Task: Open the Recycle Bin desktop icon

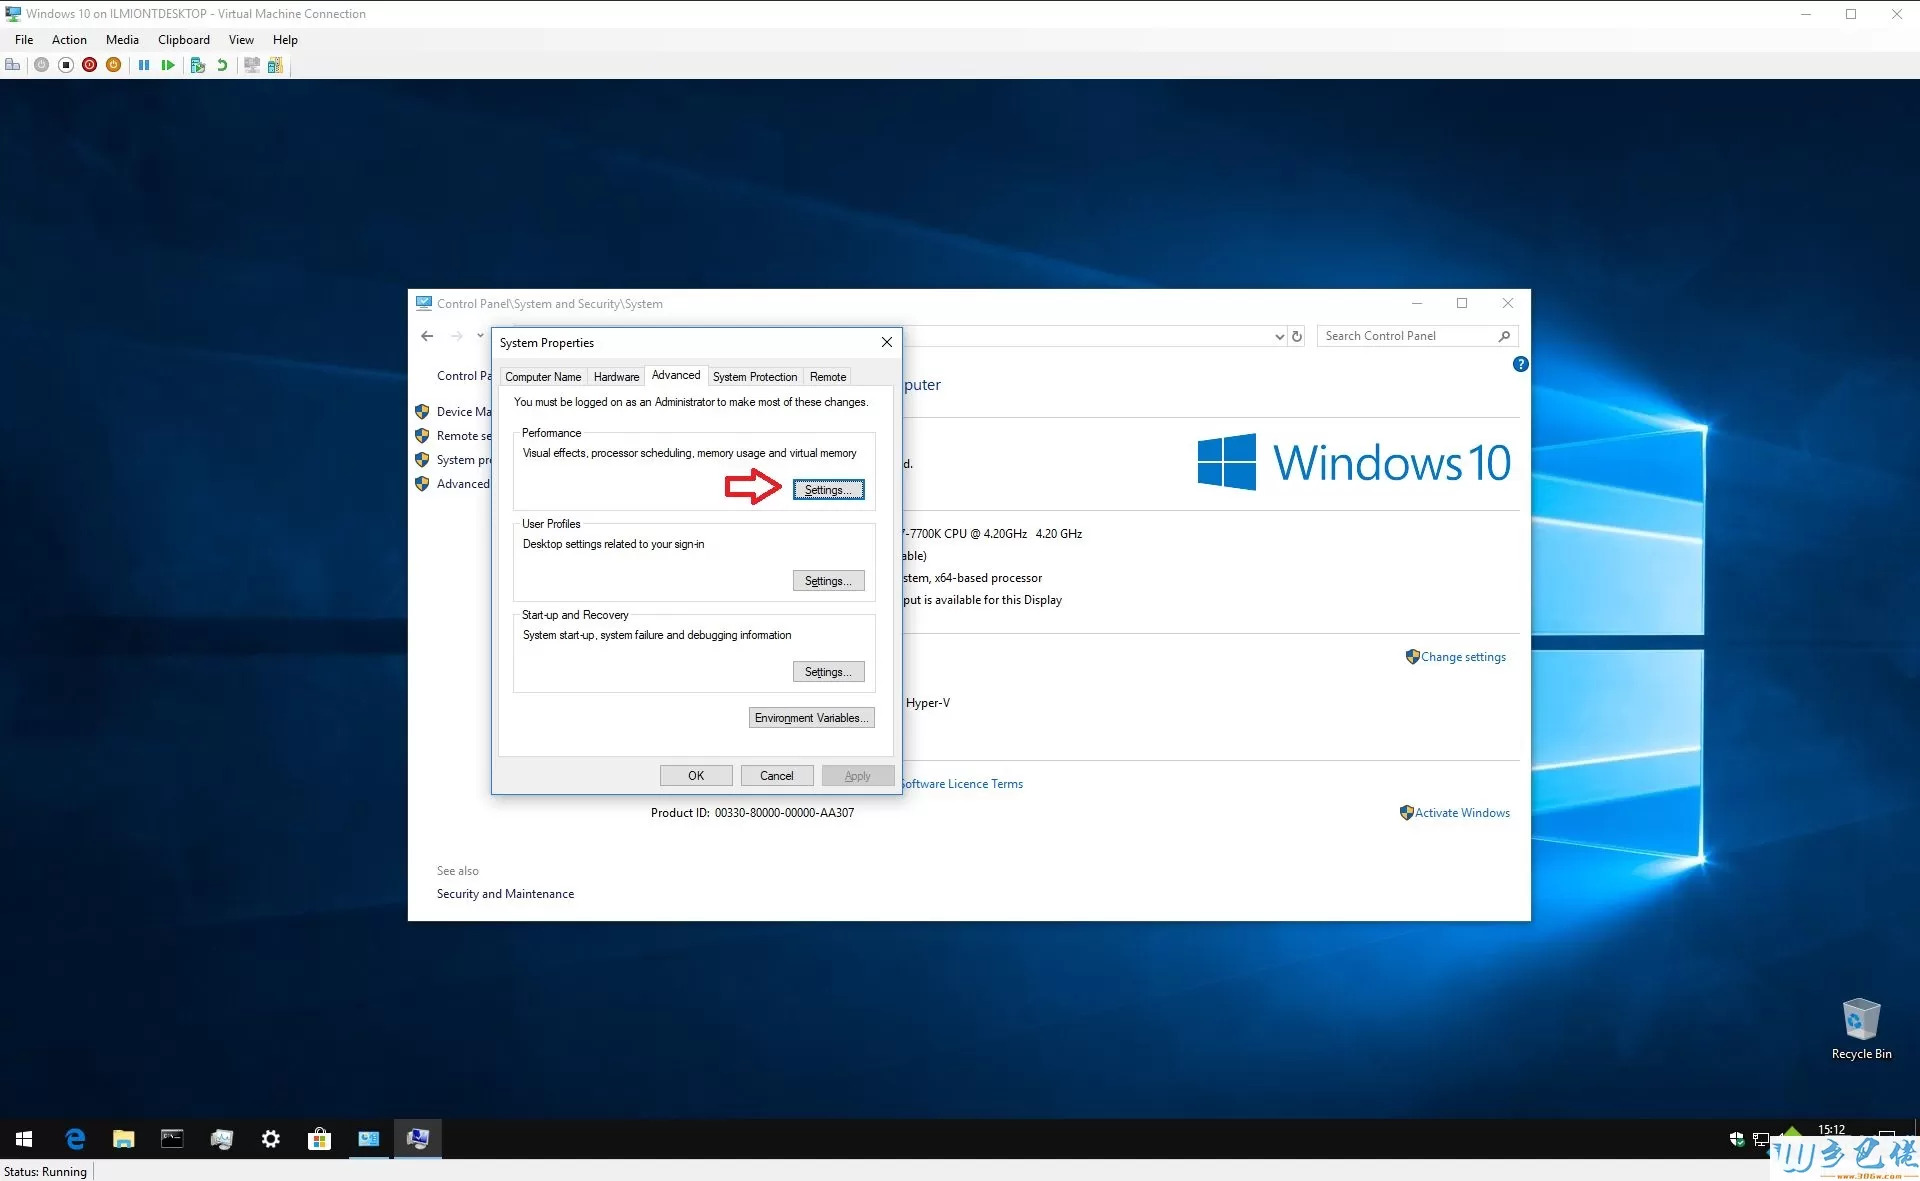Action: (x=1861, y=1029)
